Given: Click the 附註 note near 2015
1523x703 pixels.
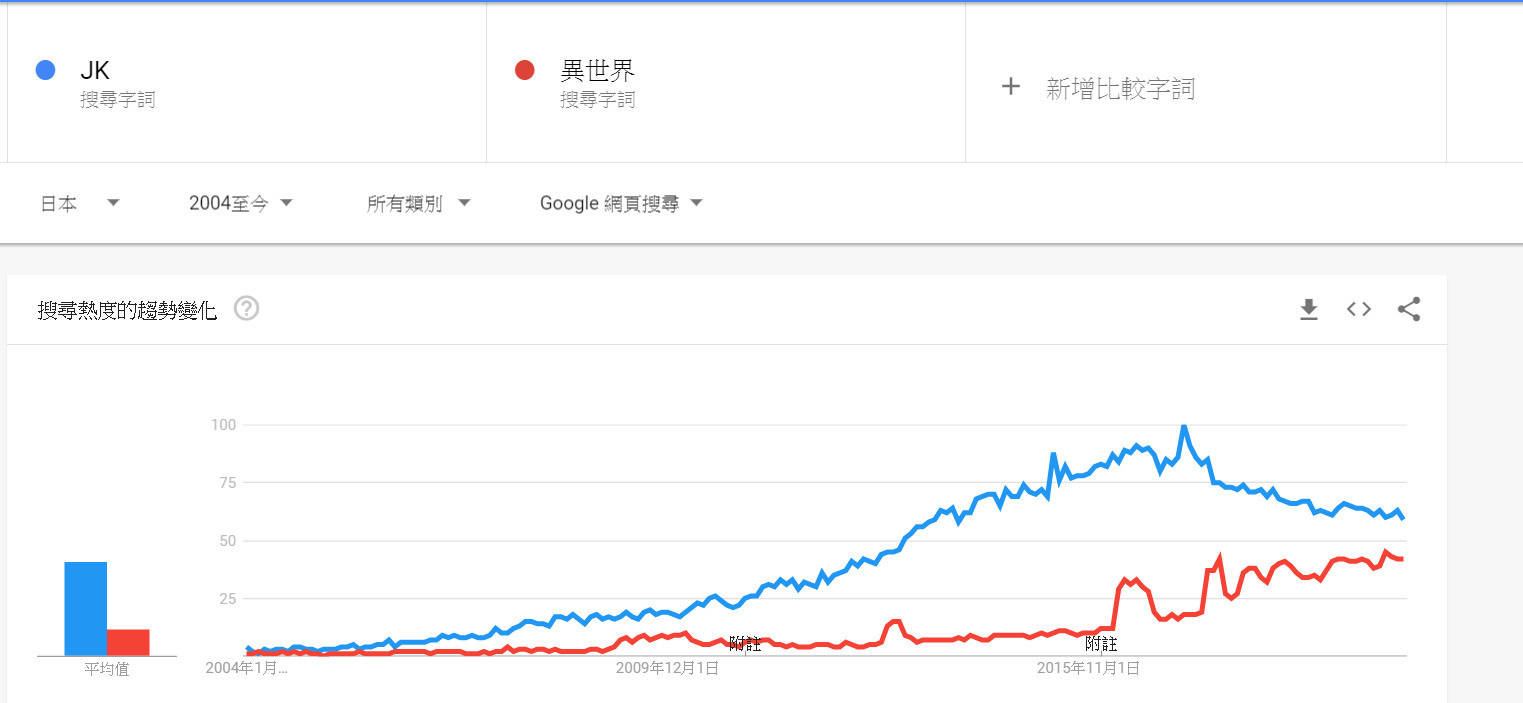Looking at the screenshot, I should click(1101, 644).
